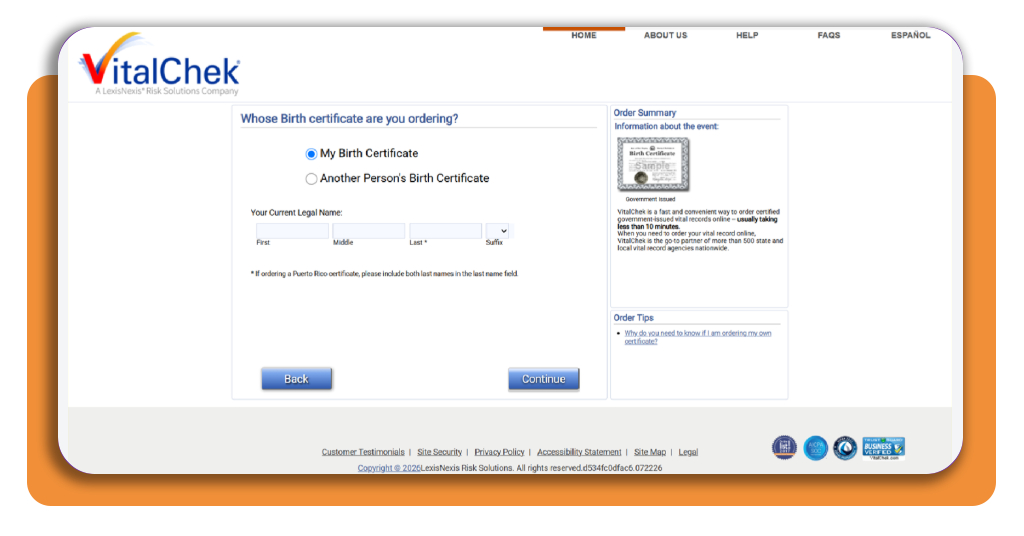Open the Privacy Policy link
The height and width of the screenshot is (536, 1024).
tap(500, 452)
